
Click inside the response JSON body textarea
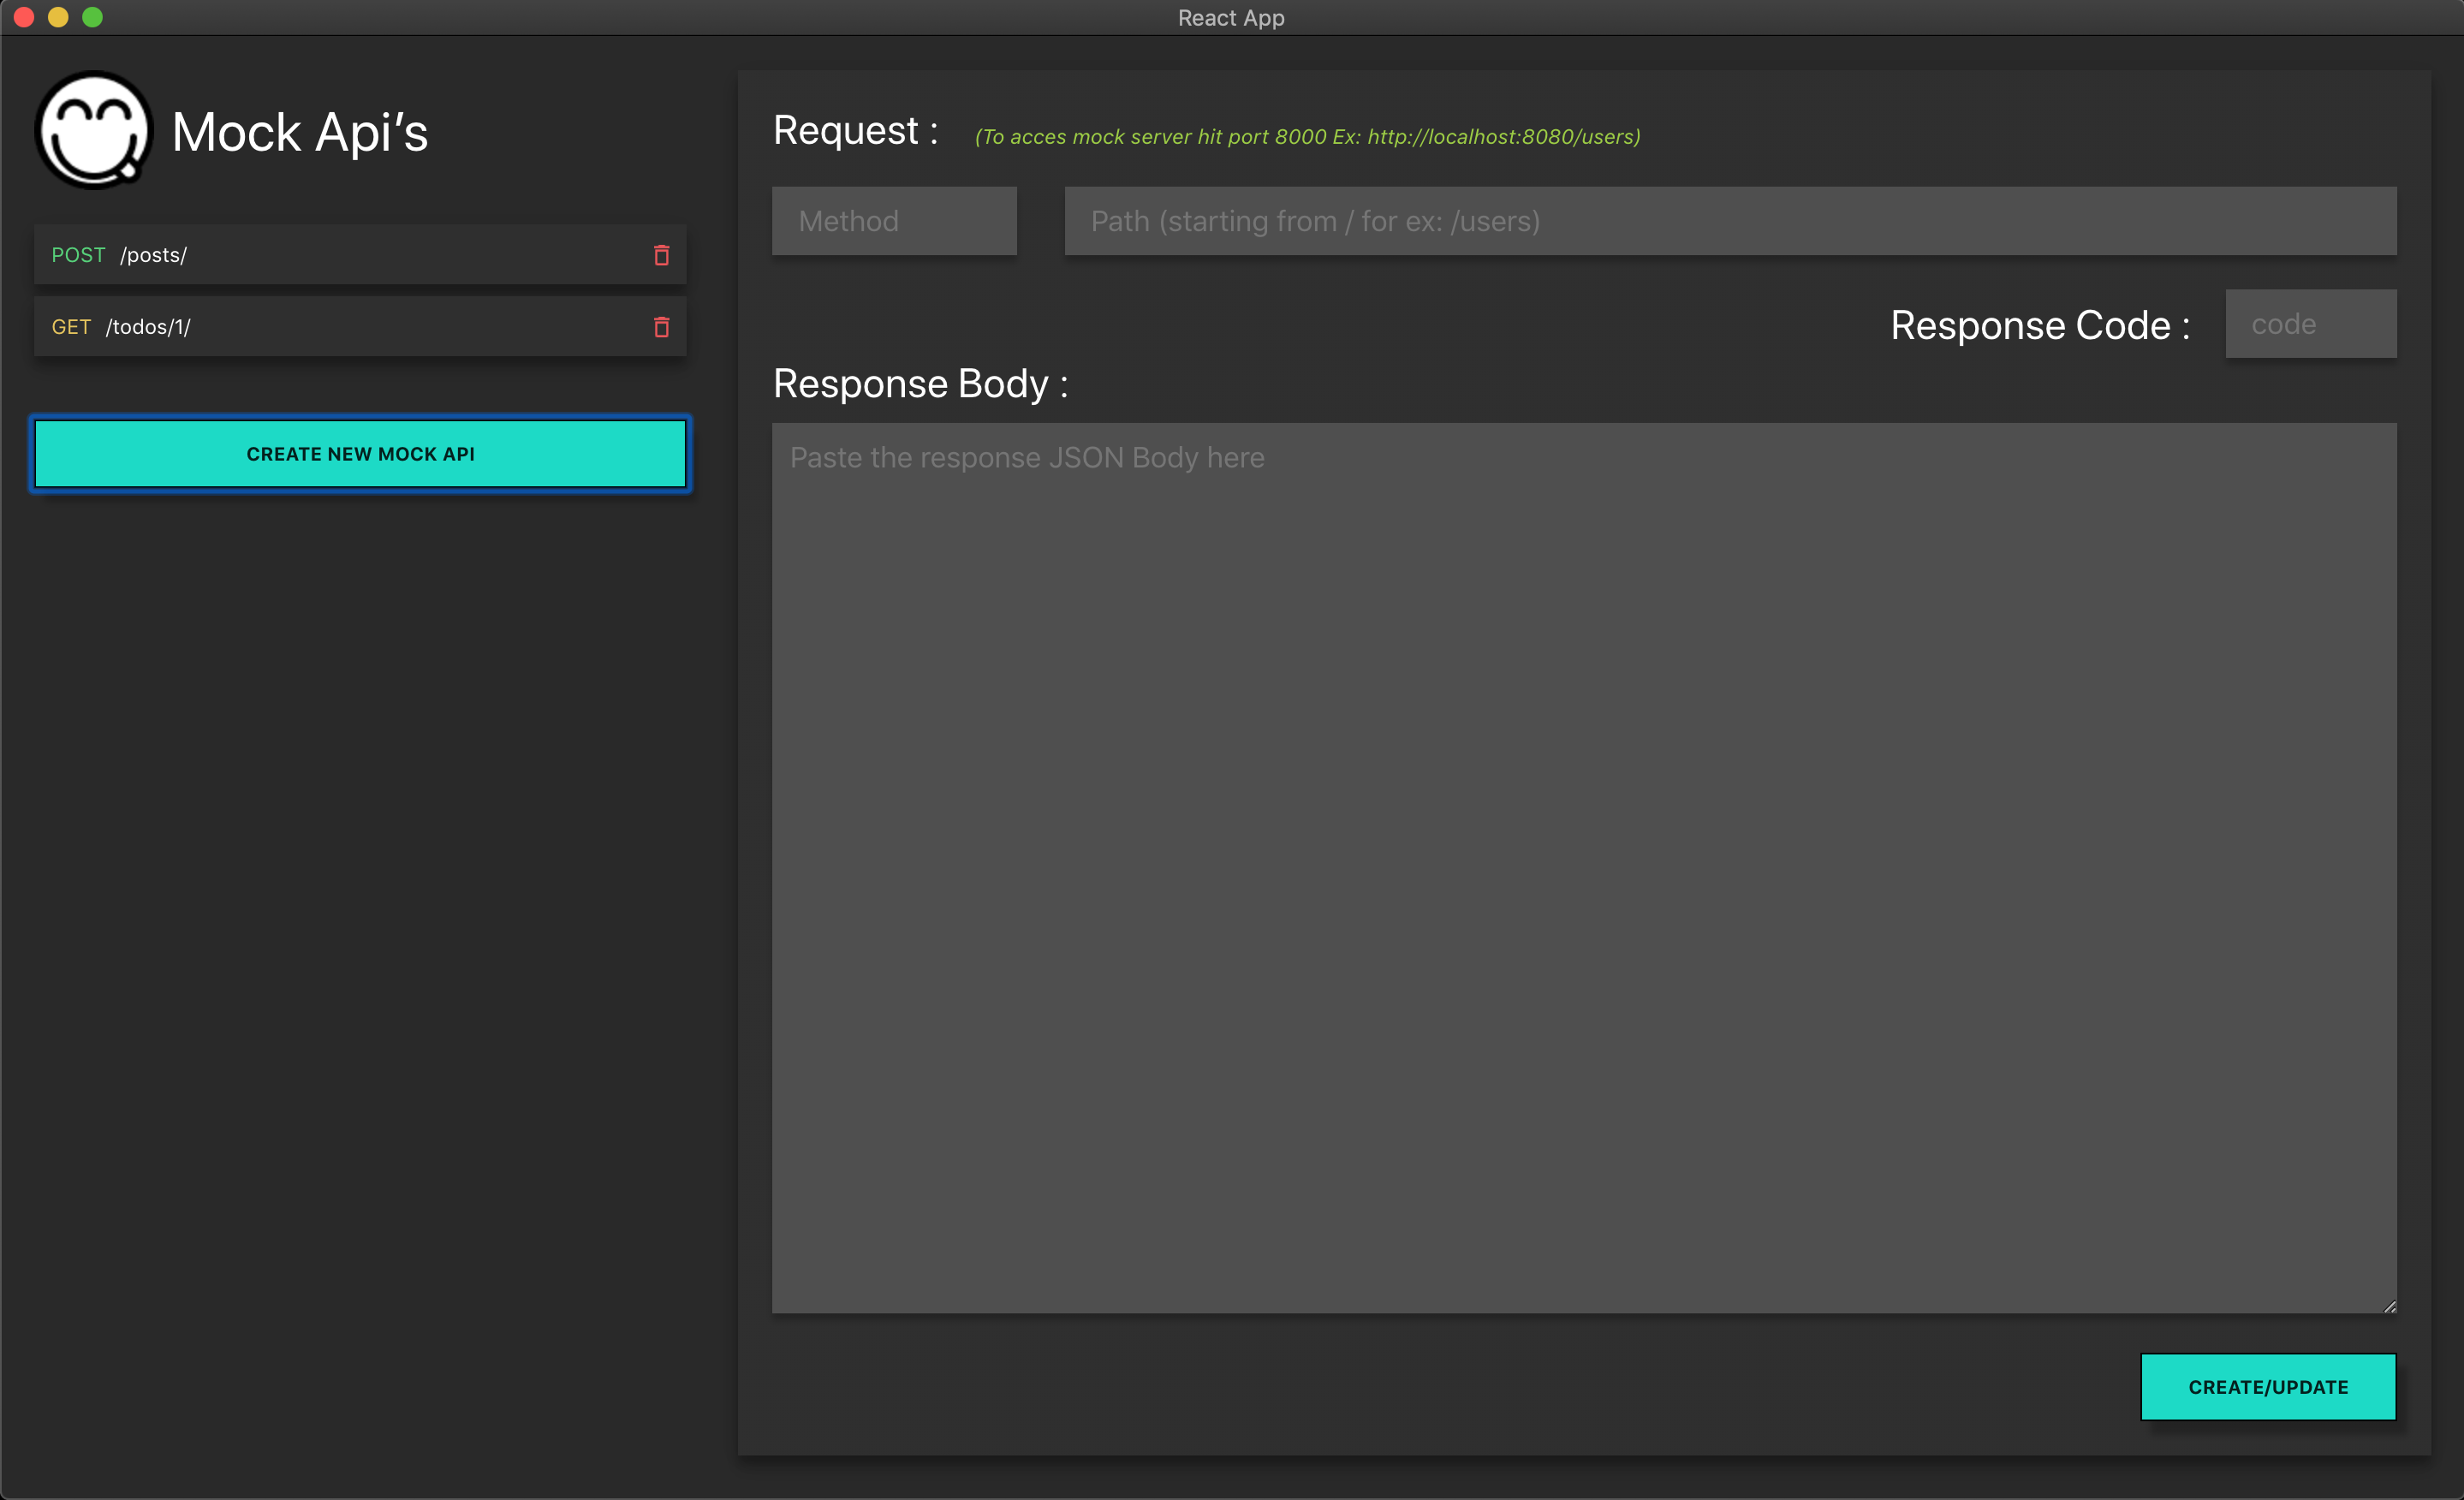point(1583,867)
